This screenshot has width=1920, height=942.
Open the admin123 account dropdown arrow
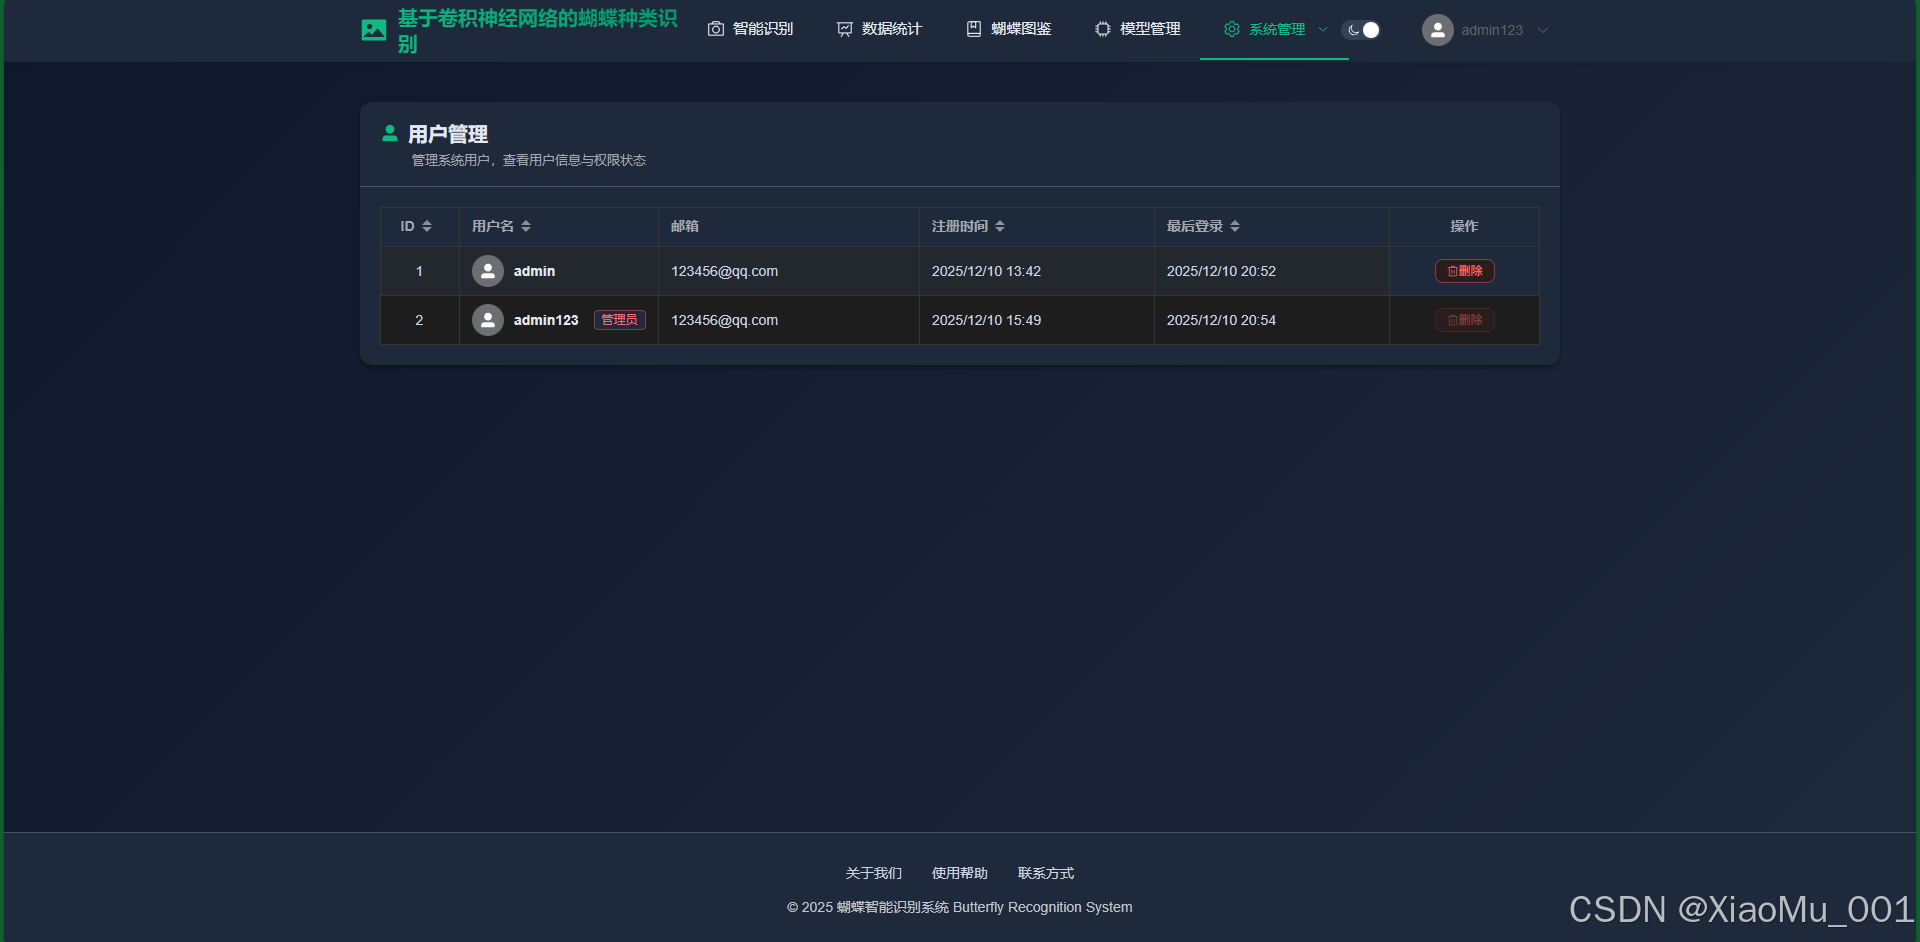point(1543,30)
